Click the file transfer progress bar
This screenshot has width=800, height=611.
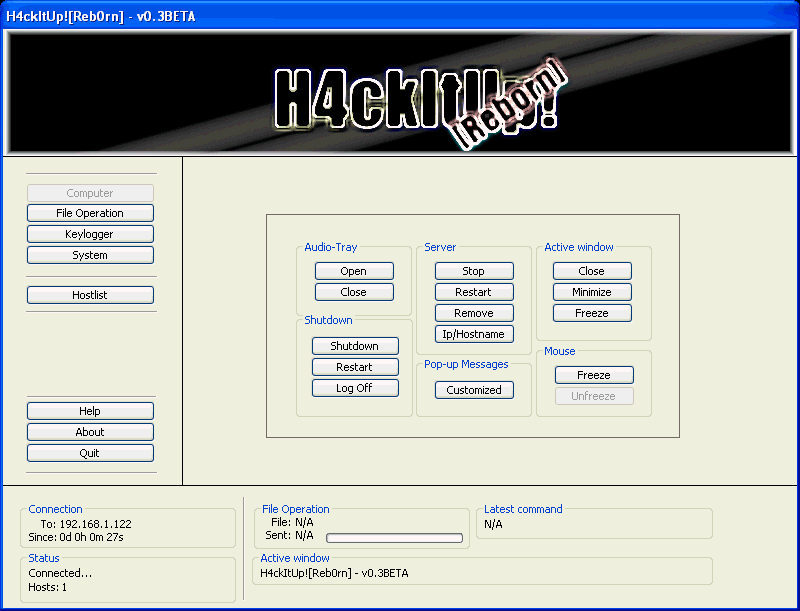coord(393,535)
